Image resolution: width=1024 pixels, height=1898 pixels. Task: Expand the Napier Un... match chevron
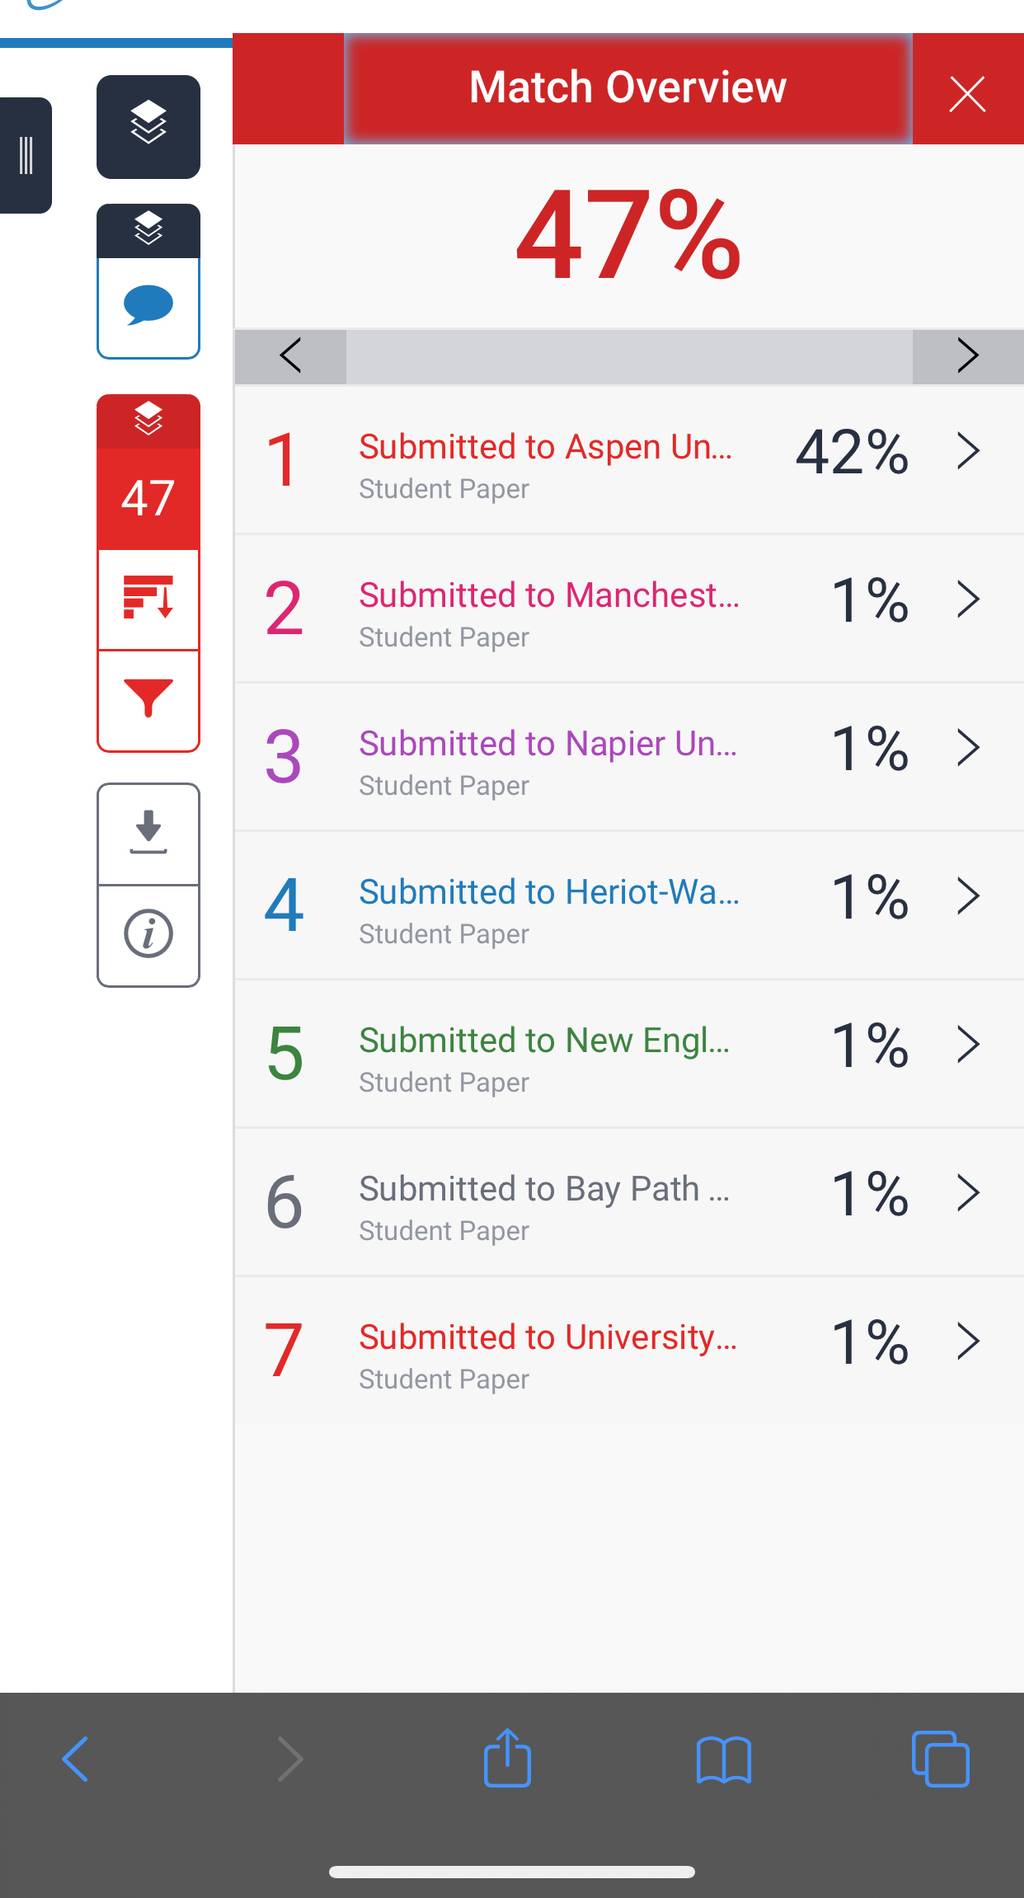967,747
